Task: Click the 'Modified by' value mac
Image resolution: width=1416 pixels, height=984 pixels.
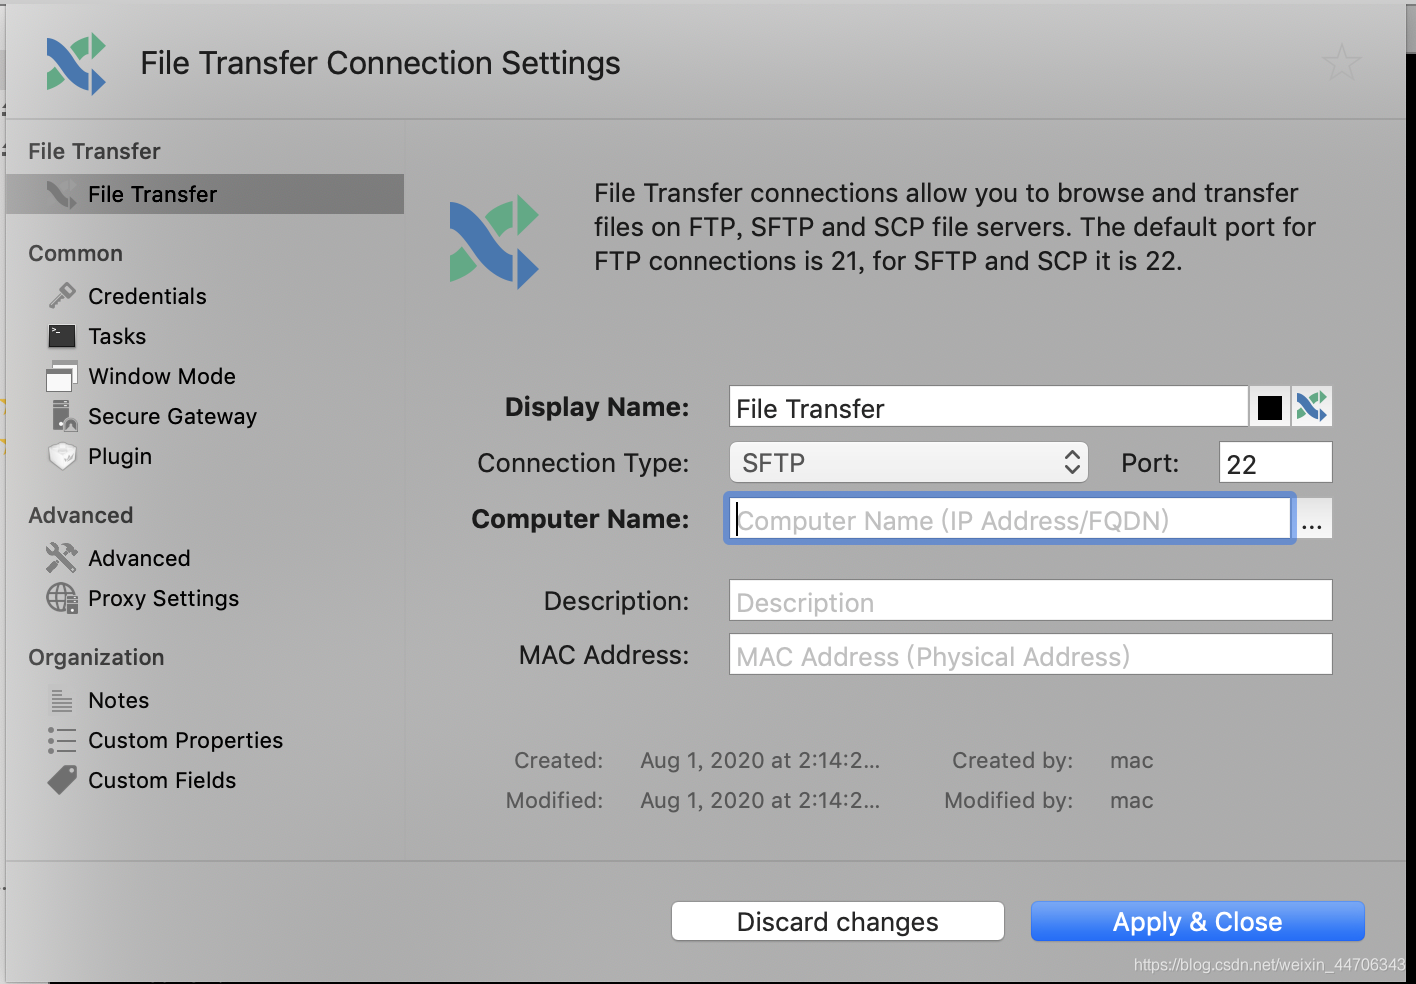Action: tap(1132, 800)
